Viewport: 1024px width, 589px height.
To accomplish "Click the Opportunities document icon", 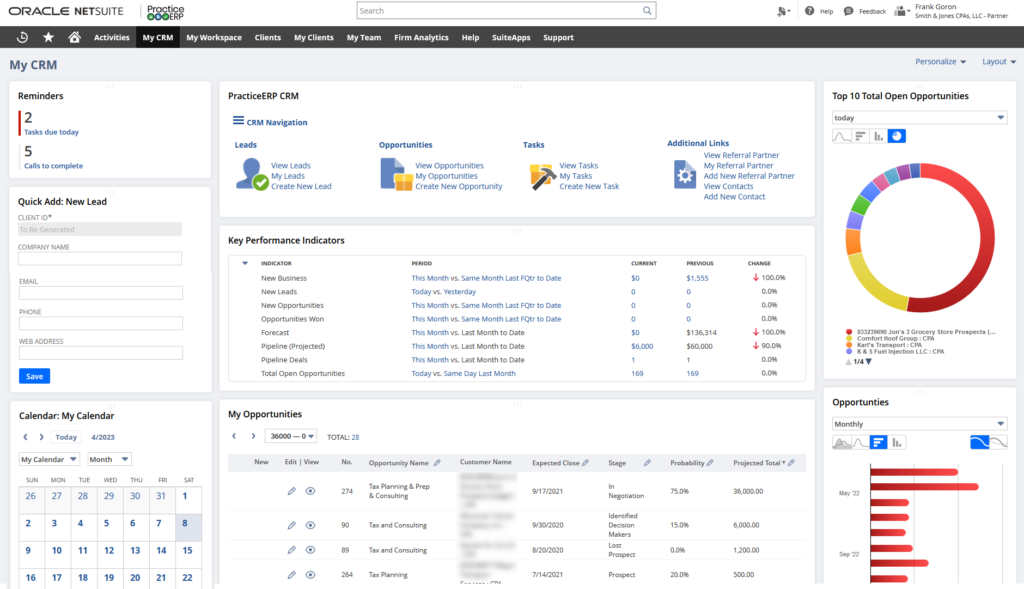I will coord(396,174).
